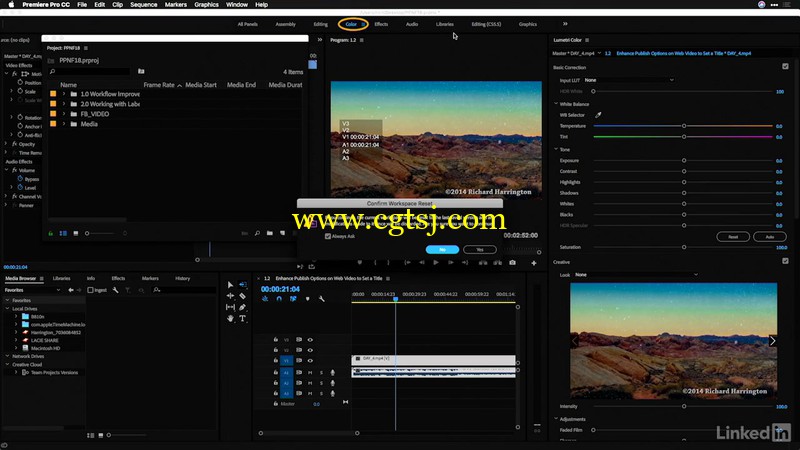Collapse the Tone section
The image size is (800, 450).
tap(556, 149)
